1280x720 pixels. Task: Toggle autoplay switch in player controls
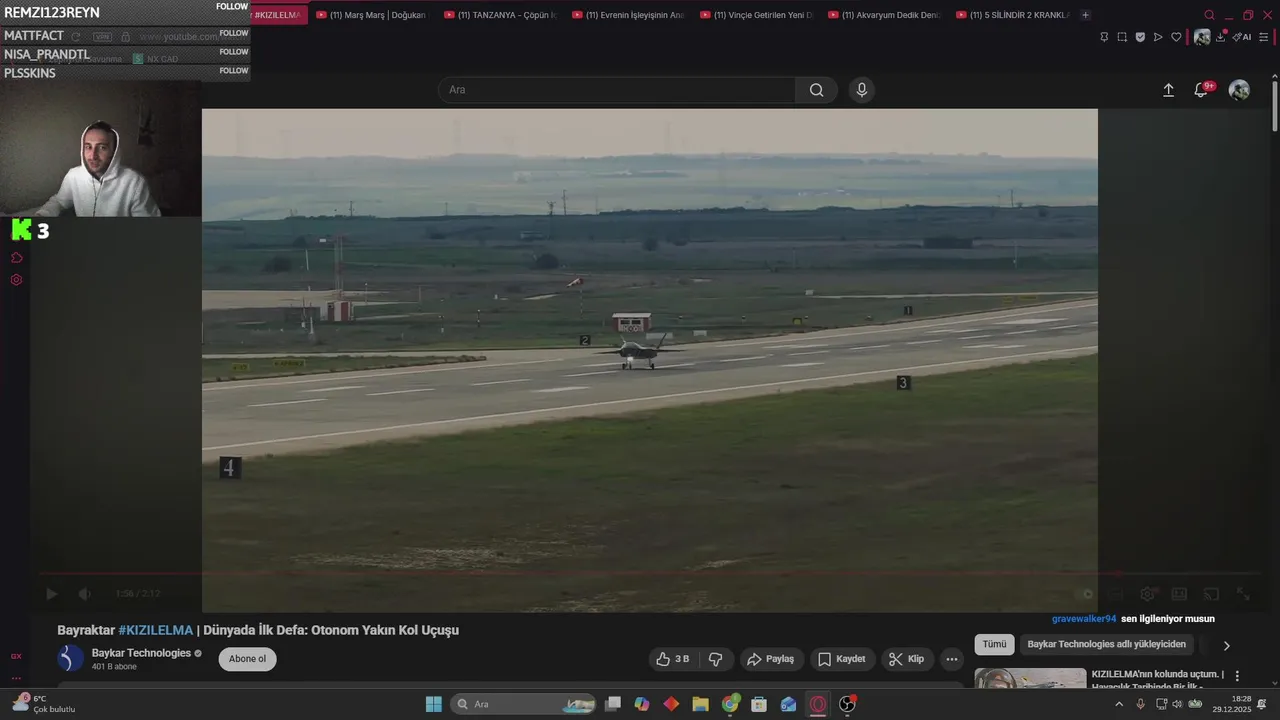pyautogui.click(x=1086, y=594)
